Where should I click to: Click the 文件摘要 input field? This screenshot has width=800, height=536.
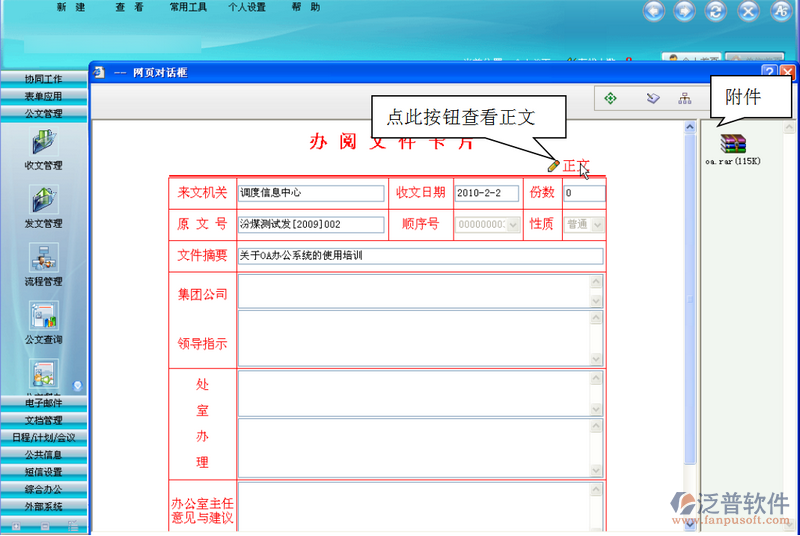point(420,256)
